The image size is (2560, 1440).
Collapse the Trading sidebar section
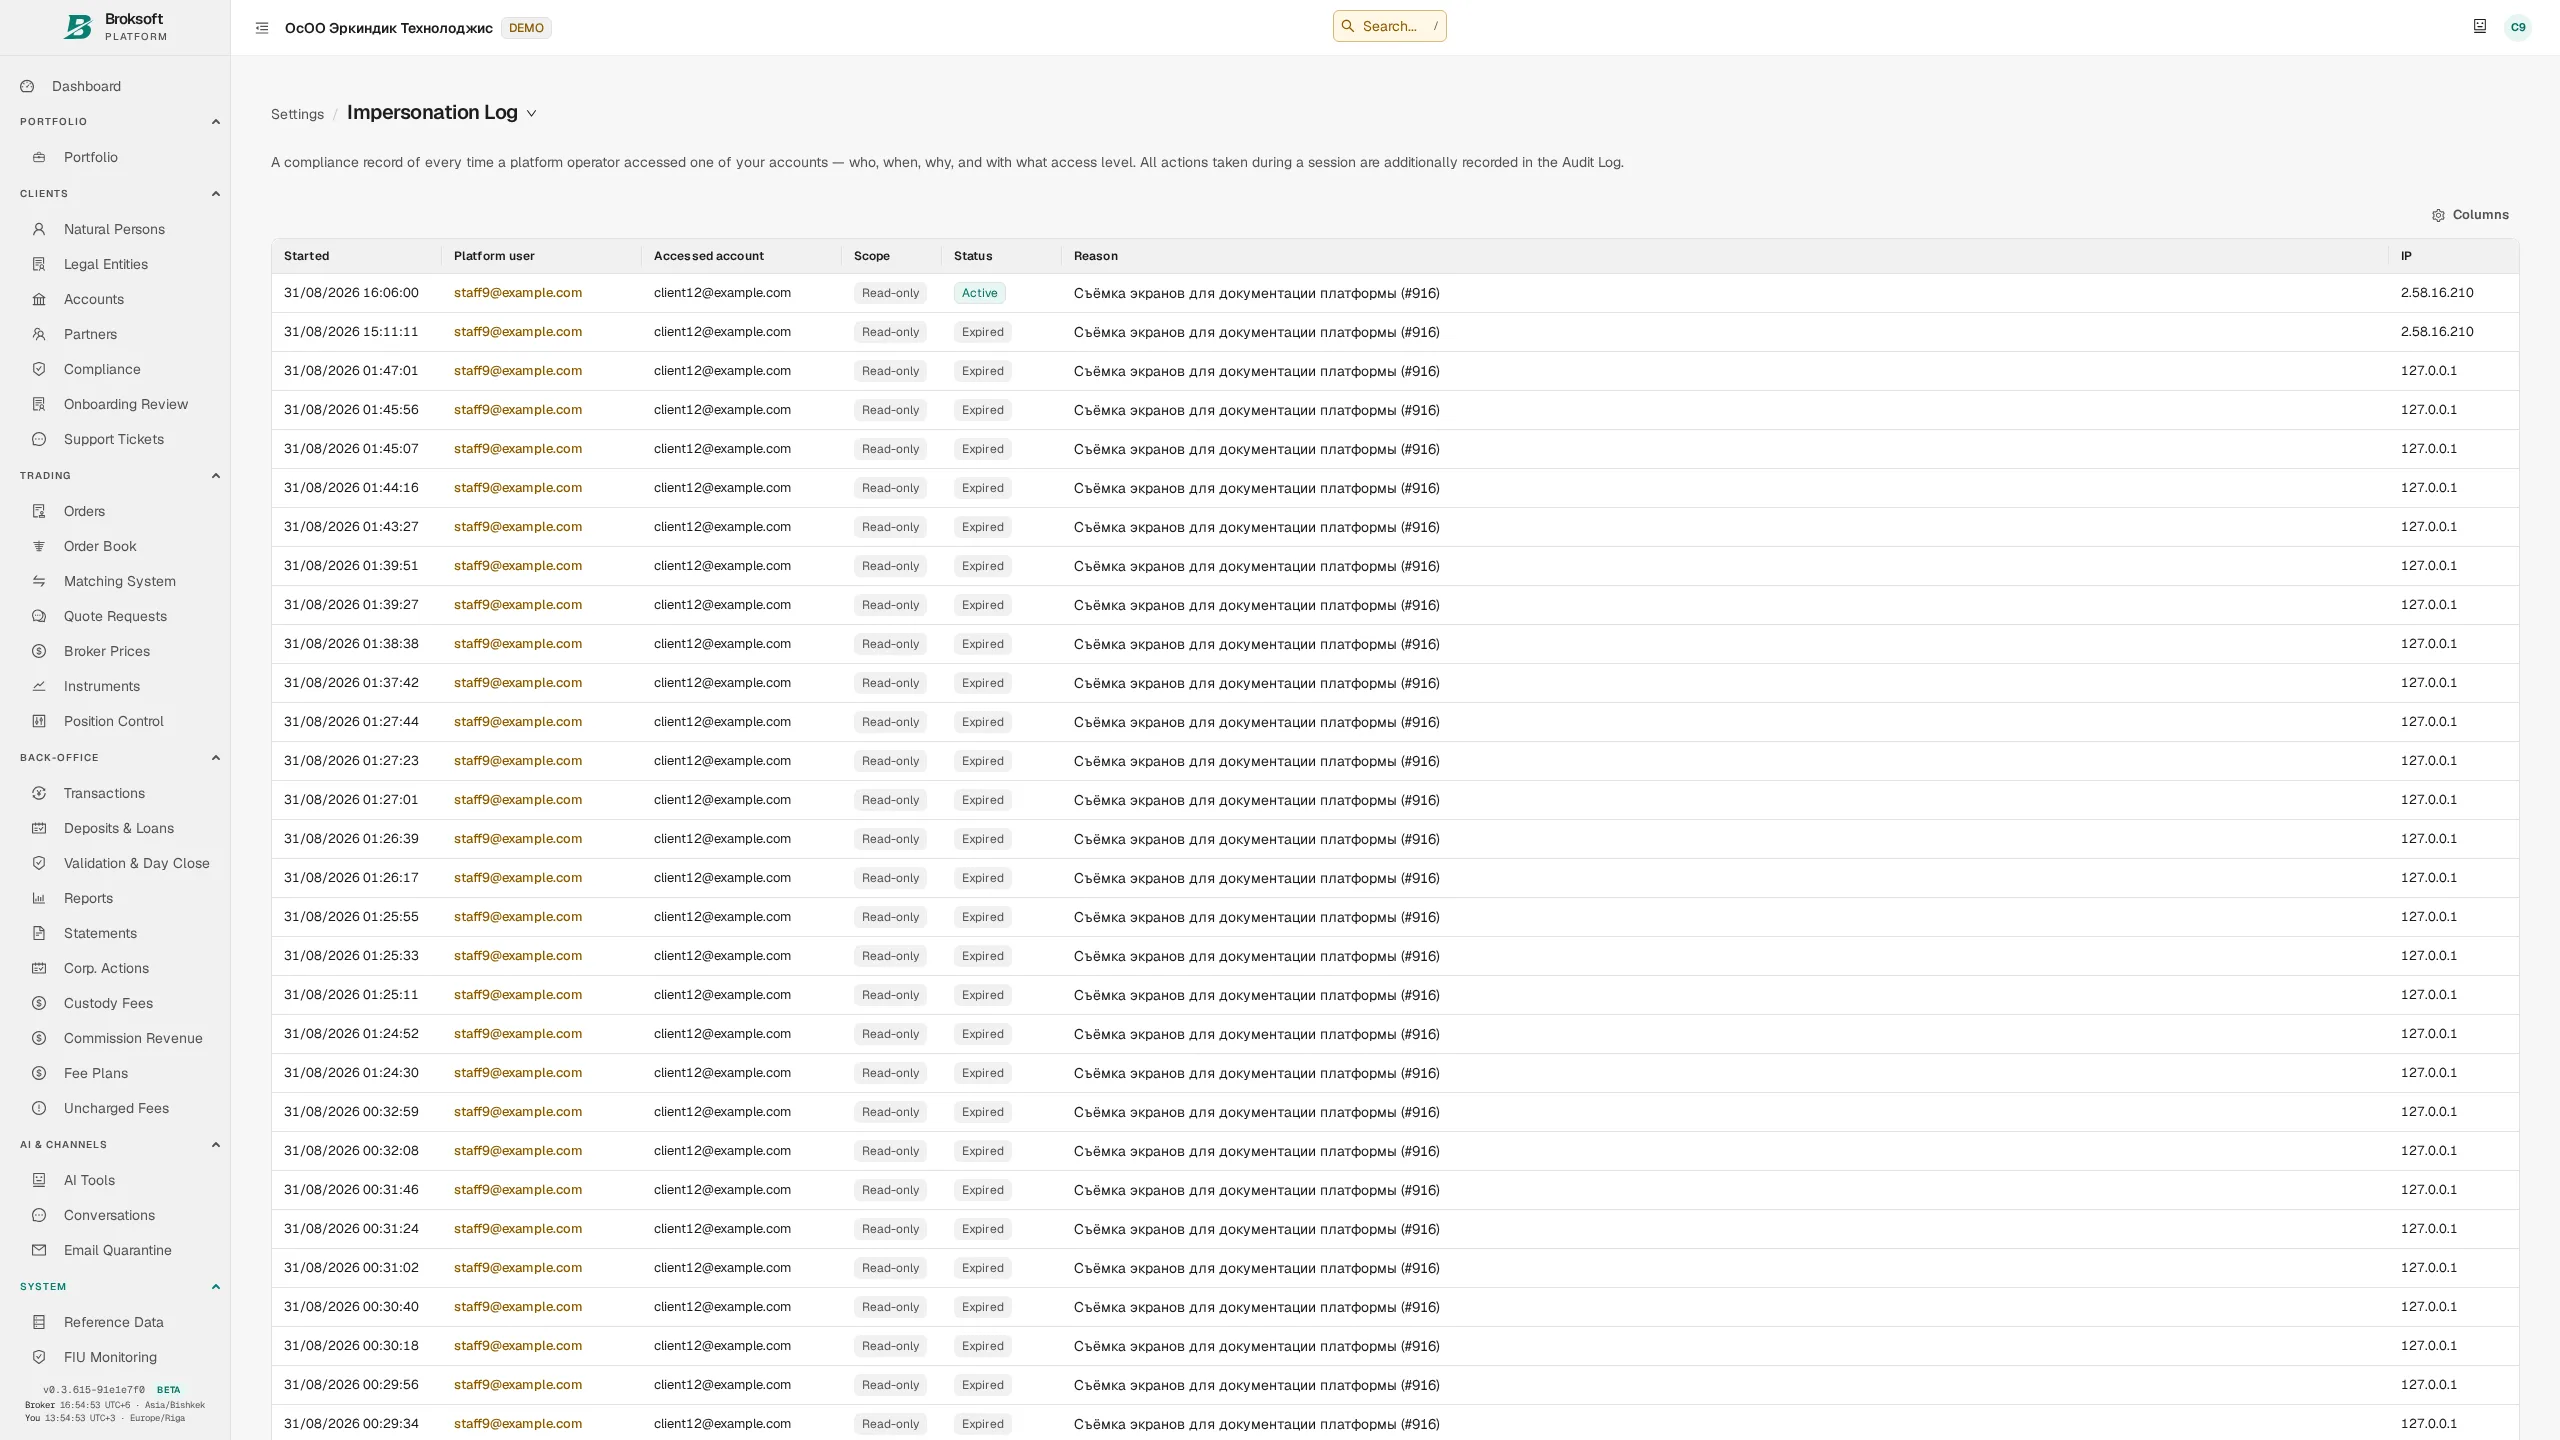coord(215,476)
